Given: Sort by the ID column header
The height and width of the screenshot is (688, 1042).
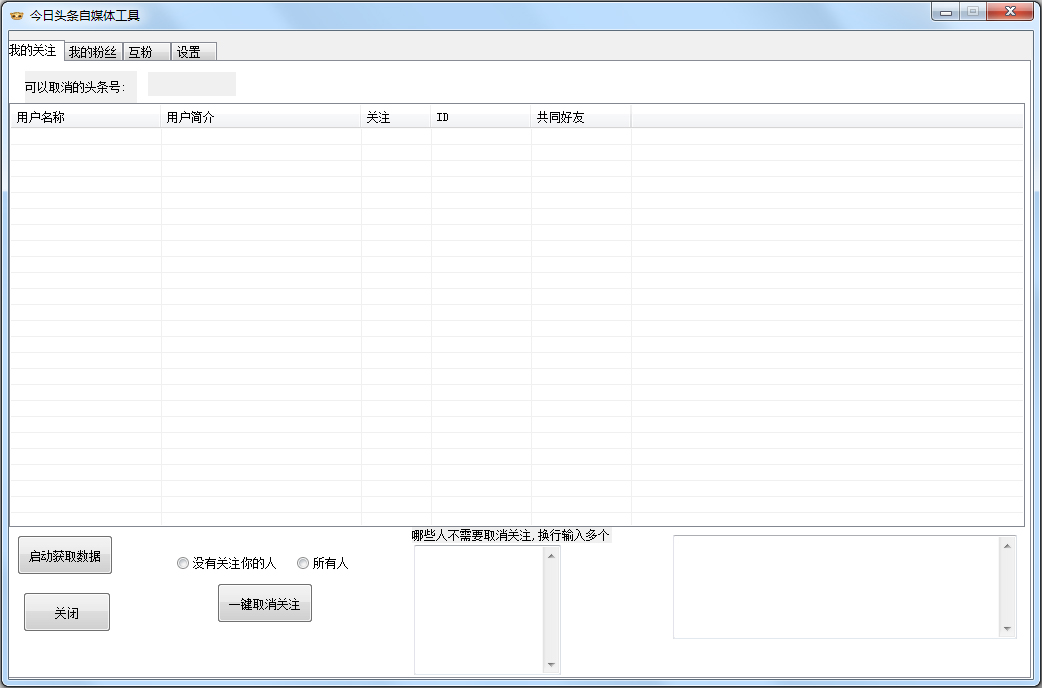Looking at the screenshot, I should pos(480,118).
